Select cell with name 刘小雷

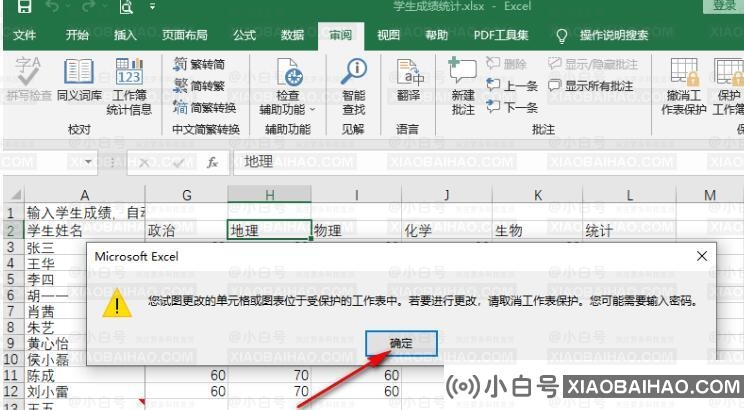84,391
